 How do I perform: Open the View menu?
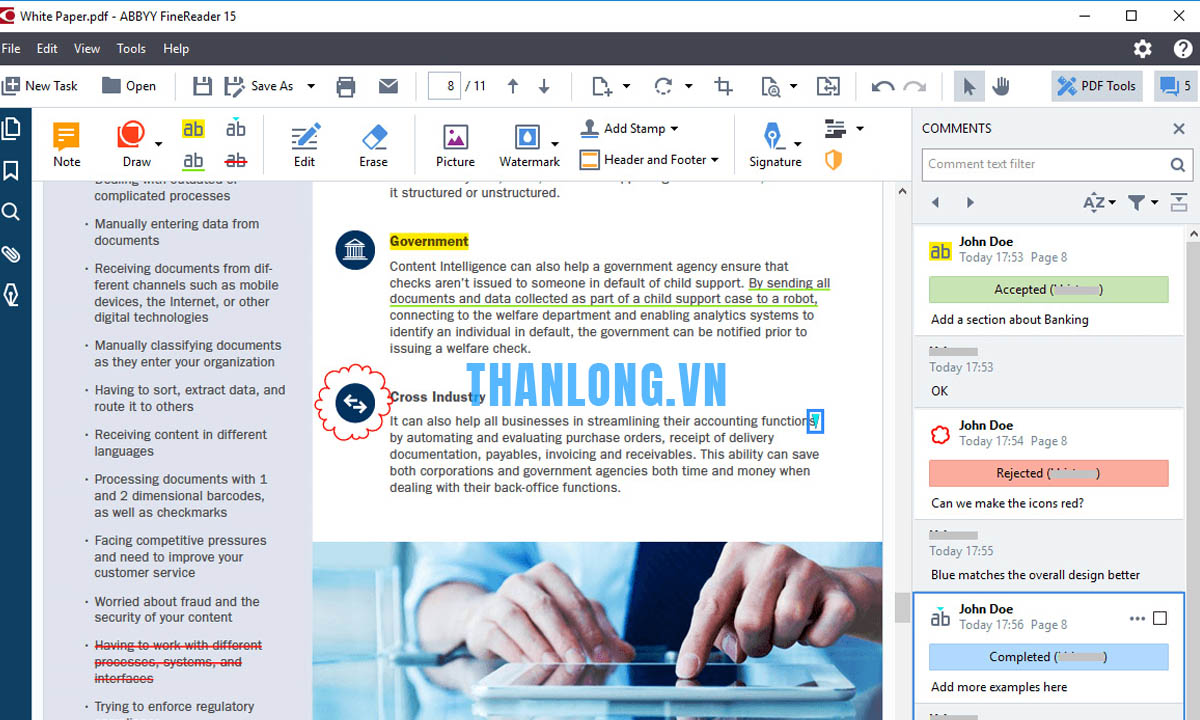(87, 48)
